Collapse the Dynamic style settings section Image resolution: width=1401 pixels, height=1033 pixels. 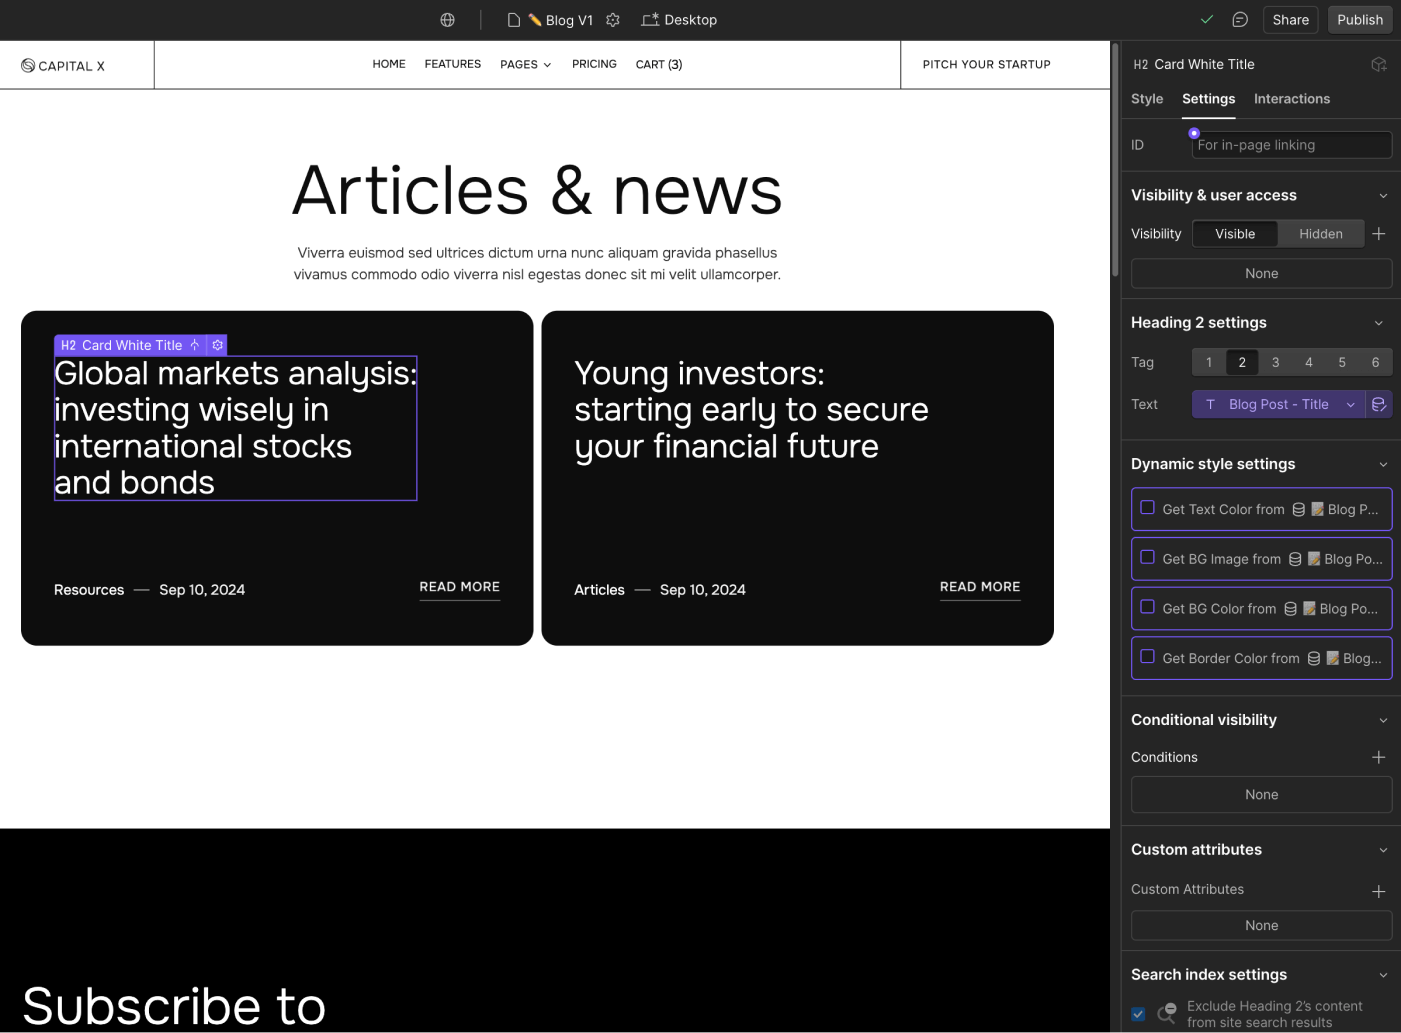[x=1383, y=464]
